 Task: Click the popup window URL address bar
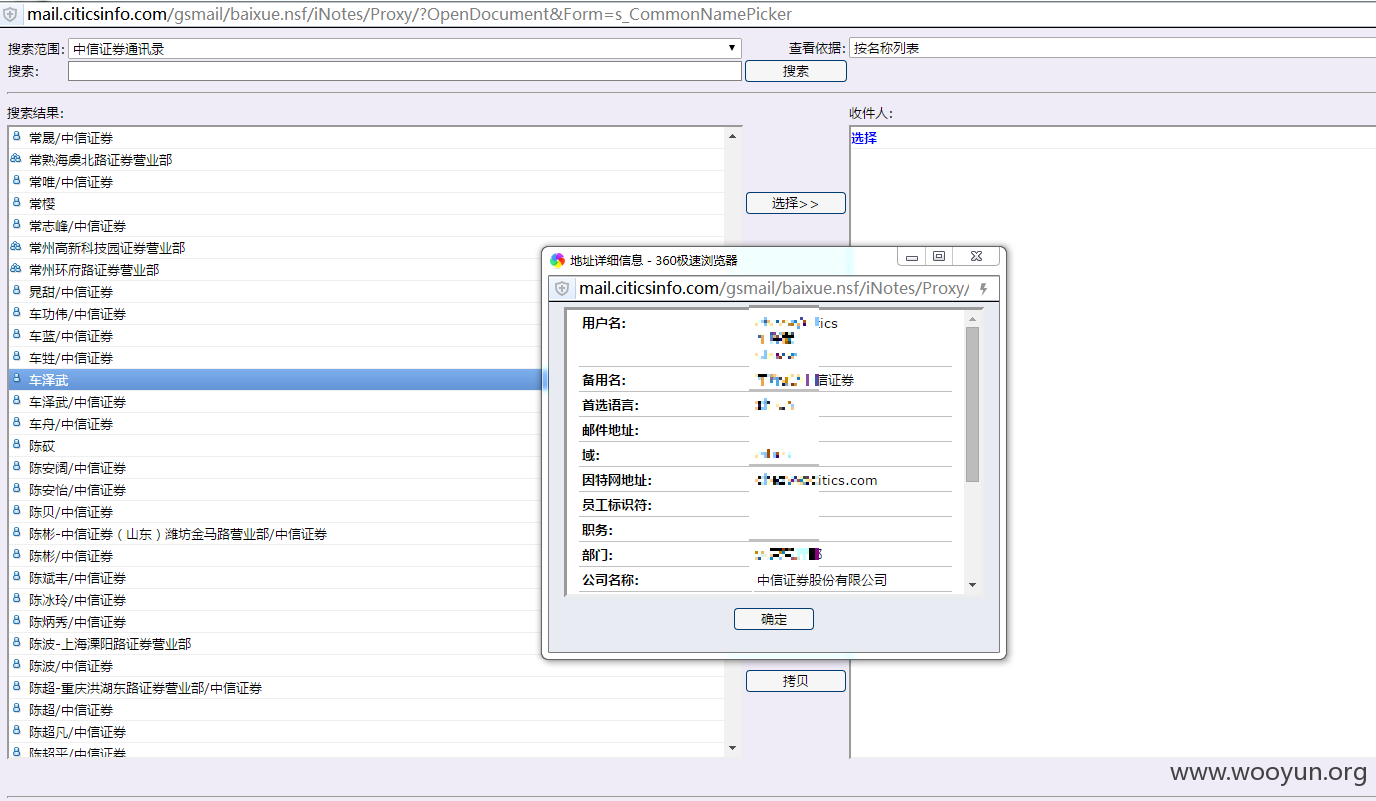click(x=774, y=288)
